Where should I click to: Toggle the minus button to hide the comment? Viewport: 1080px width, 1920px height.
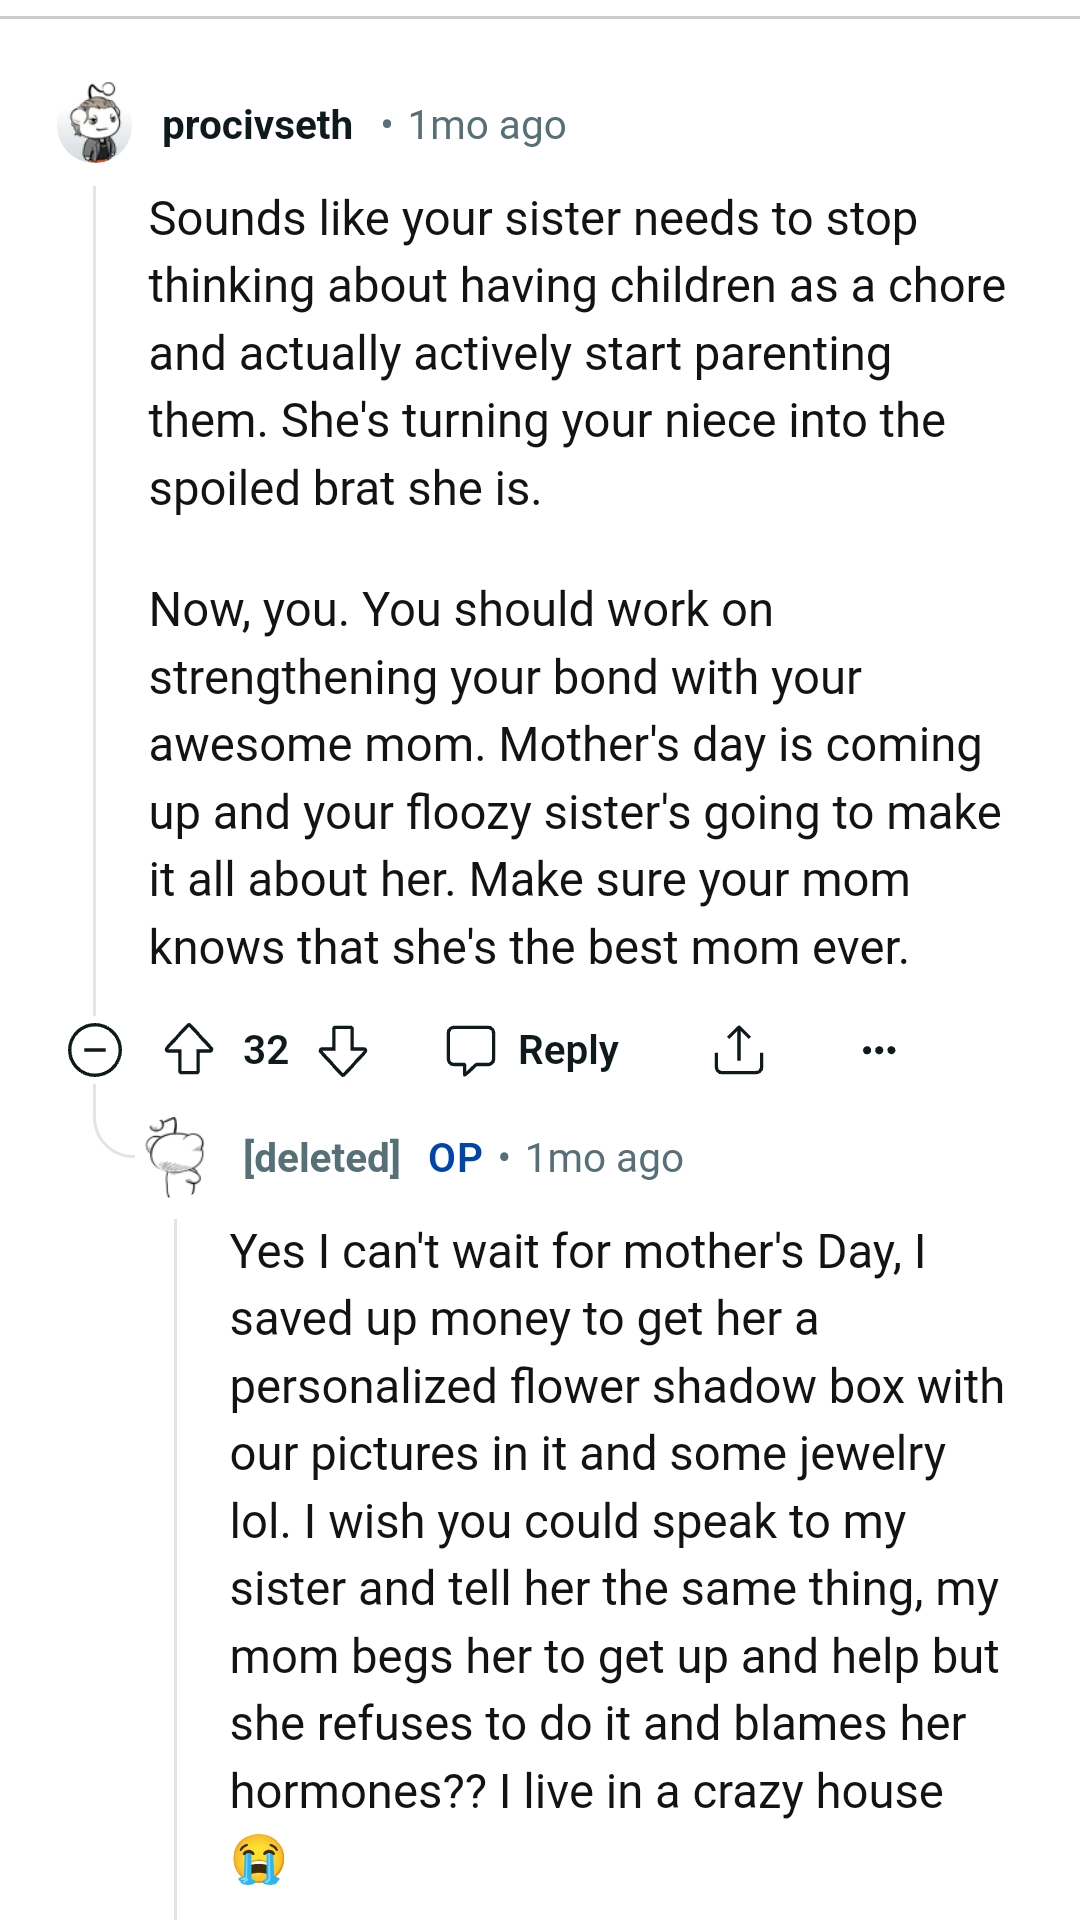tap(93, 1049)
